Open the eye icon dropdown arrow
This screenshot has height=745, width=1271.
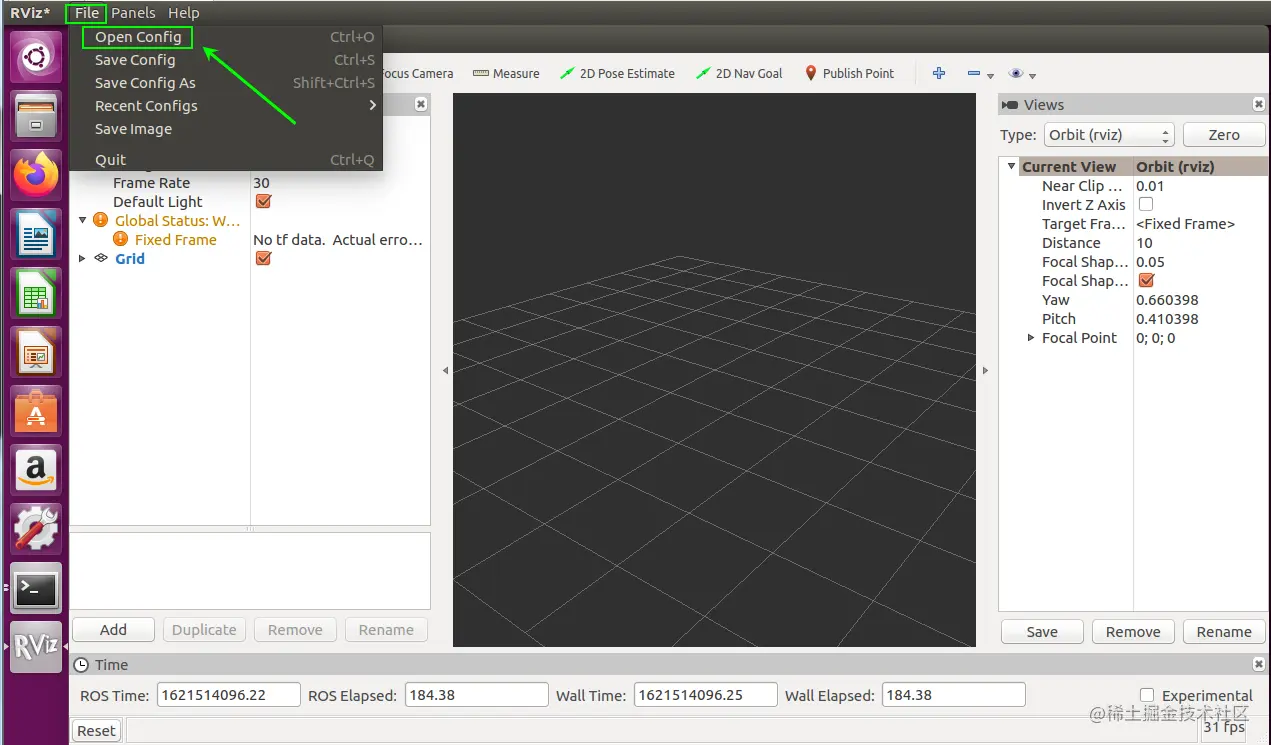pos(1033,75)
